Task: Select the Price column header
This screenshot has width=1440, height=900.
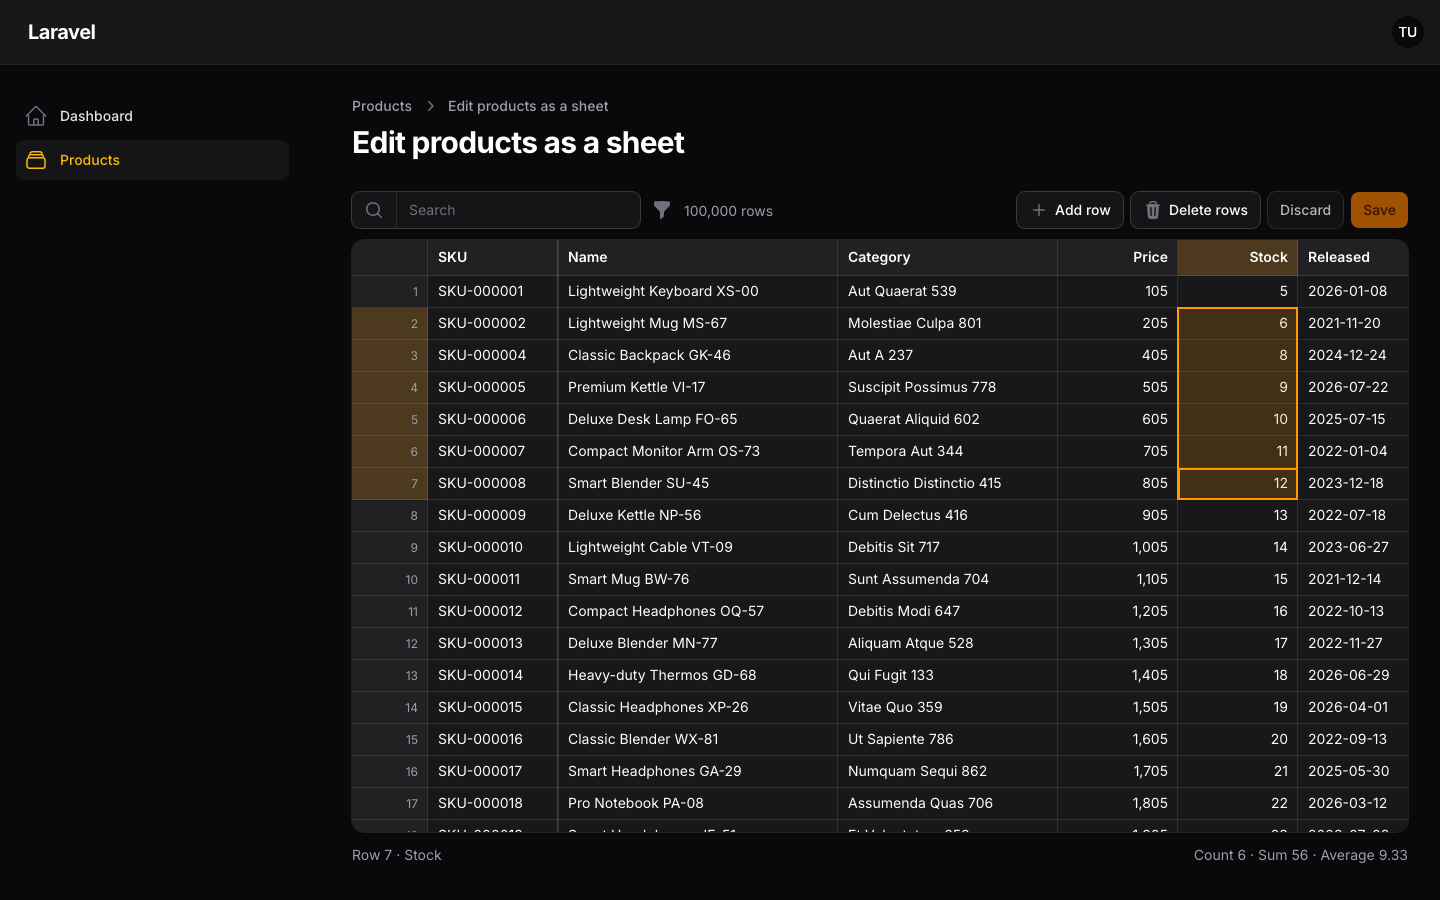Action: 1117,257
